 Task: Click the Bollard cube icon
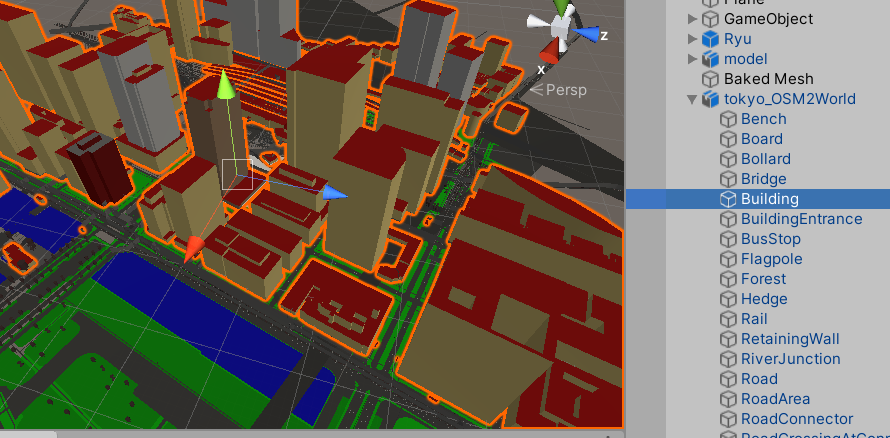[x=728, y=159]
